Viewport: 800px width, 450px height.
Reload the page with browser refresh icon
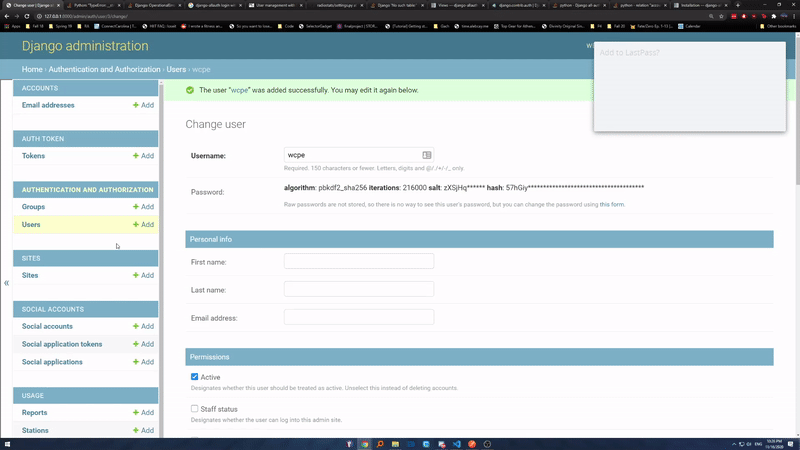pos(27,16)
